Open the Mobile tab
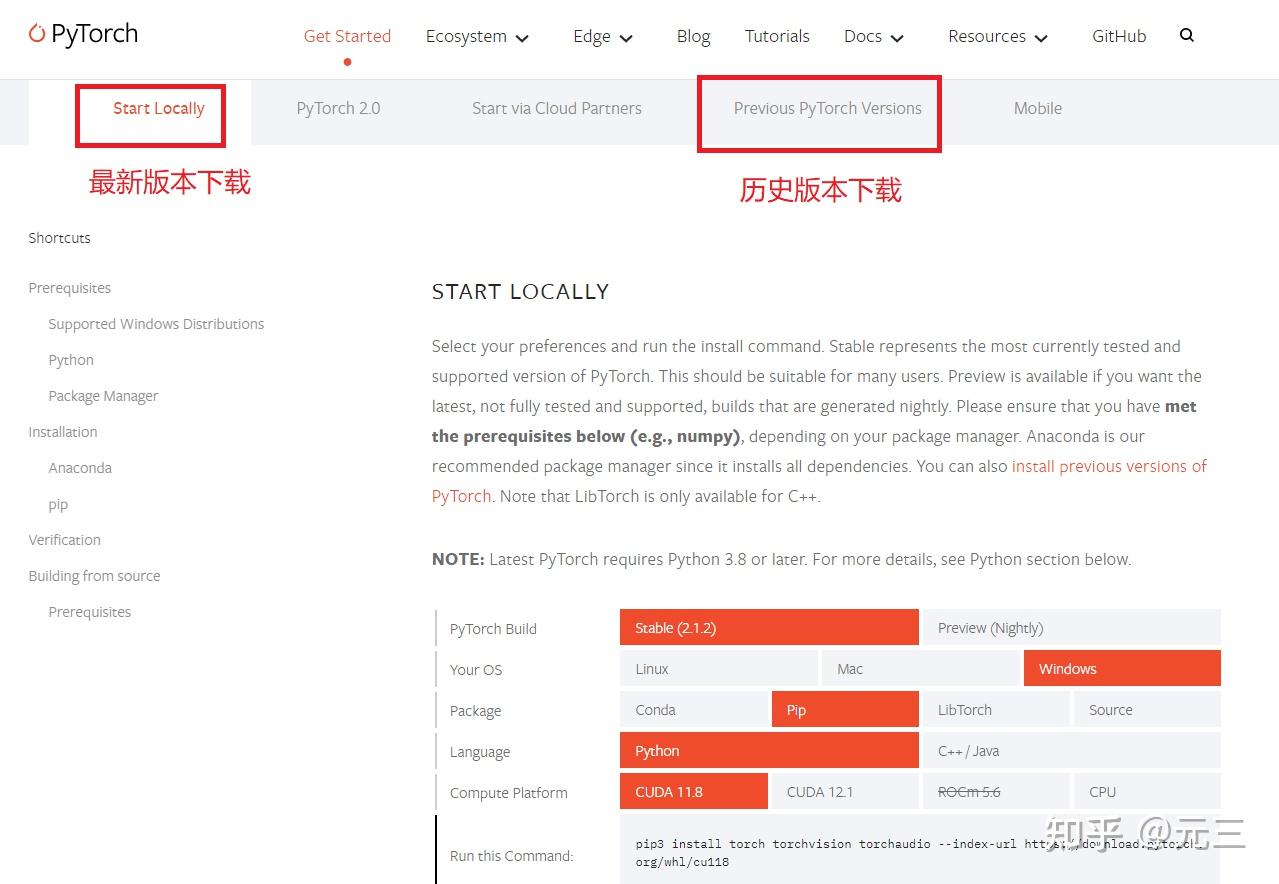 click(x=1037, y=108)
